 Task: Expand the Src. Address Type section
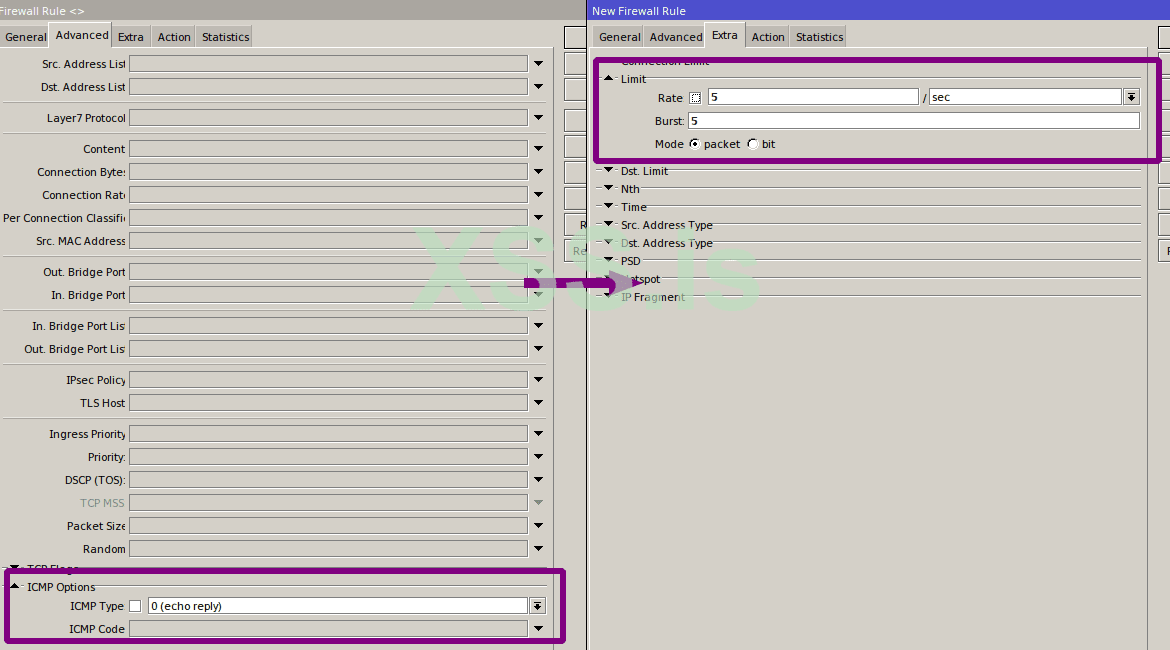click(x=608, y=224)
